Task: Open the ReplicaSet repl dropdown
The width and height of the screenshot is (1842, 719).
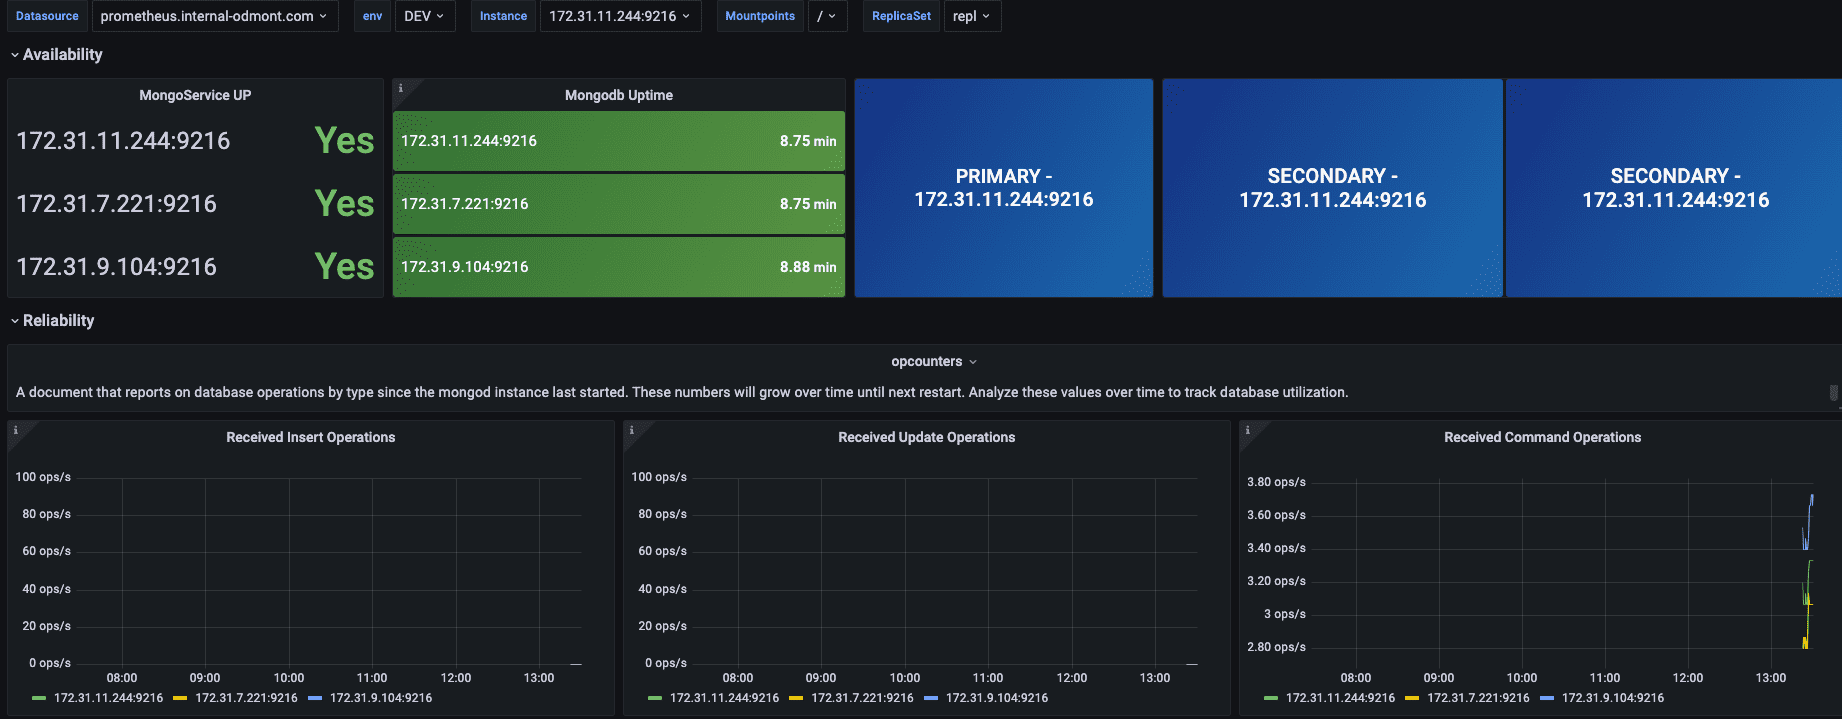Action: pos(972,16)
